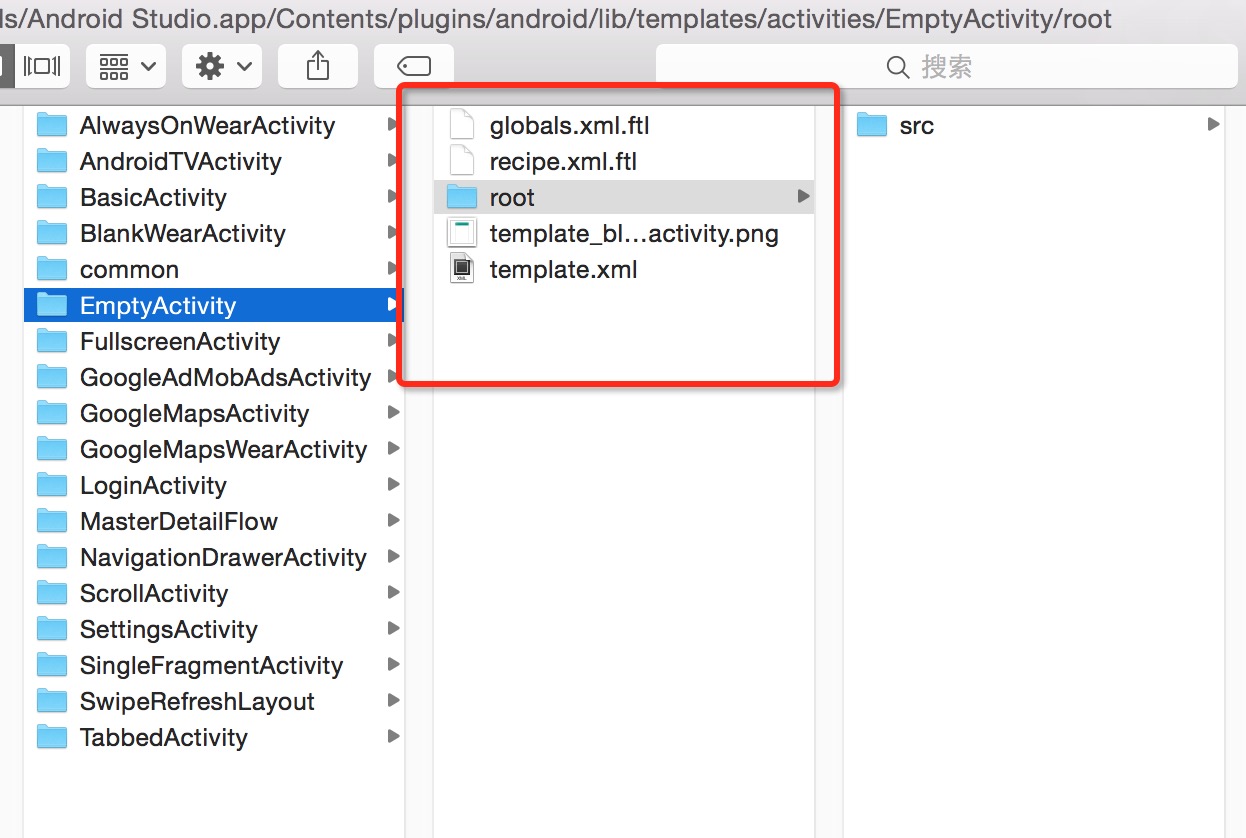Expand the common folder disclosure arrow
The height and width of the screenshot is (838, 1246).
(x=393, y=269)
